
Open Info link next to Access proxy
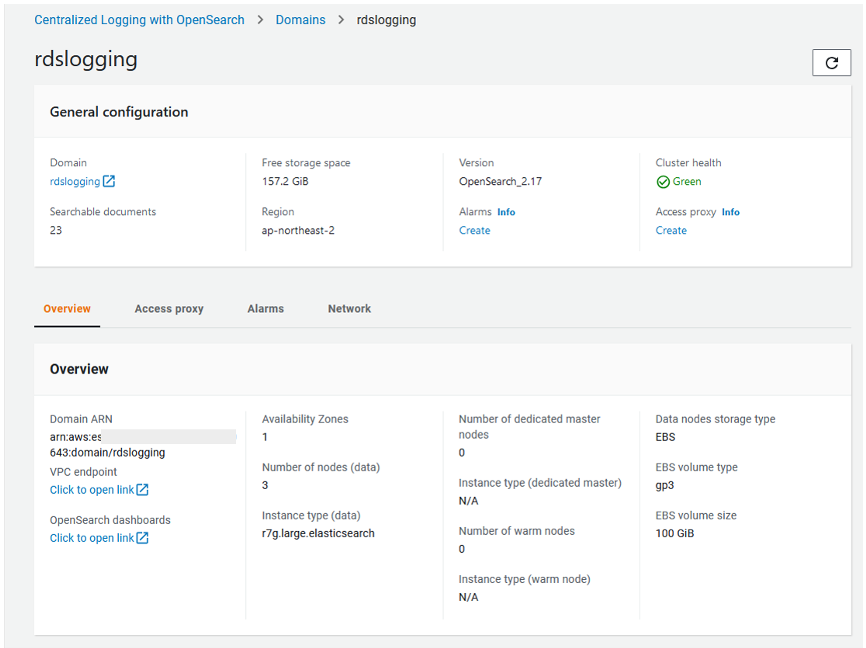tap(731, 212)
